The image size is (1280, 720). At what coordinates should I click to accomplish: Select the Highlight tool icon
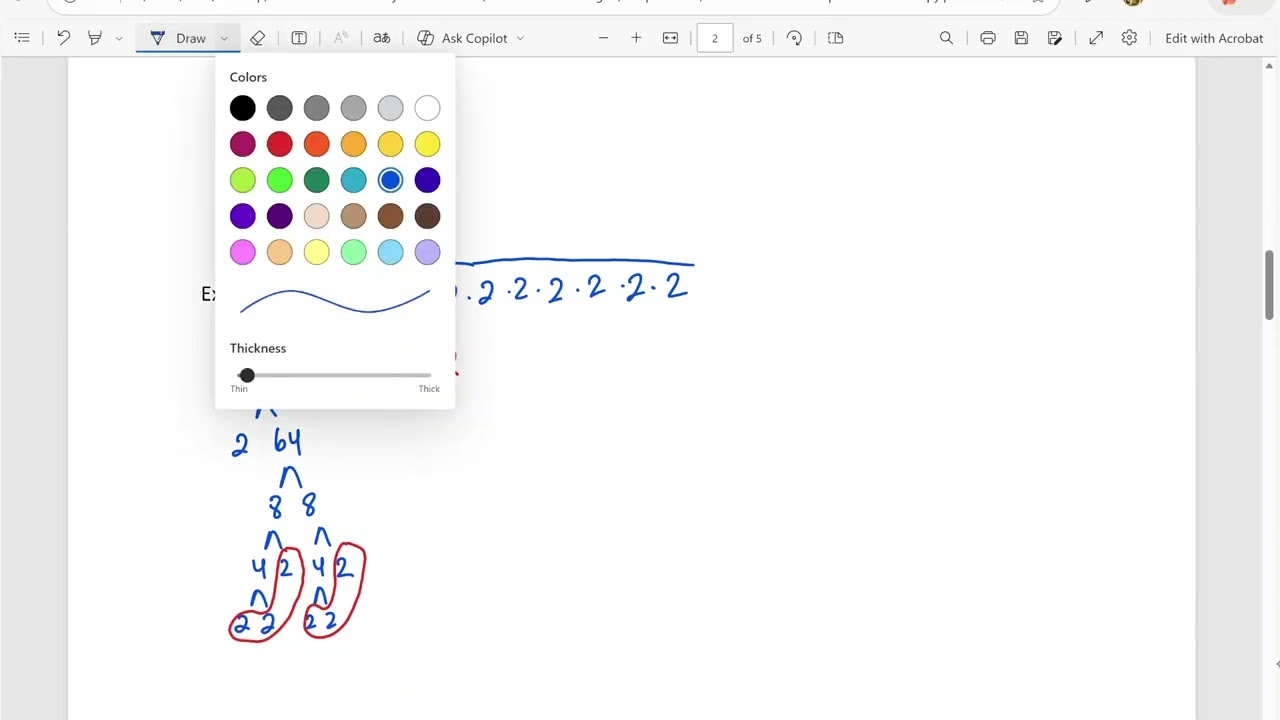pos(95,38)
